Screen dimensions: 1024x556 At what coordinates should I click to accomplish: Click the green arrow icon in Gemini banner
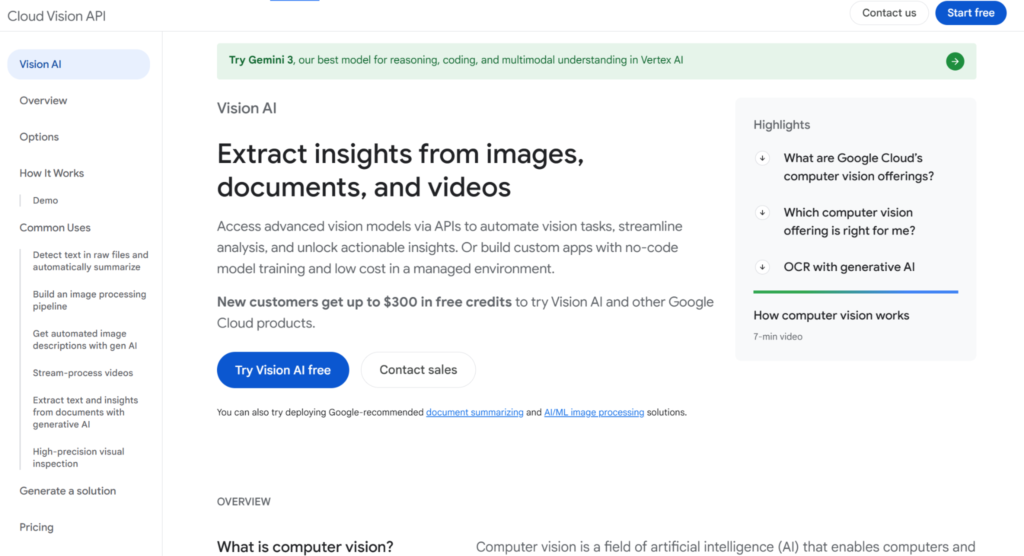(x=955, y=61)
